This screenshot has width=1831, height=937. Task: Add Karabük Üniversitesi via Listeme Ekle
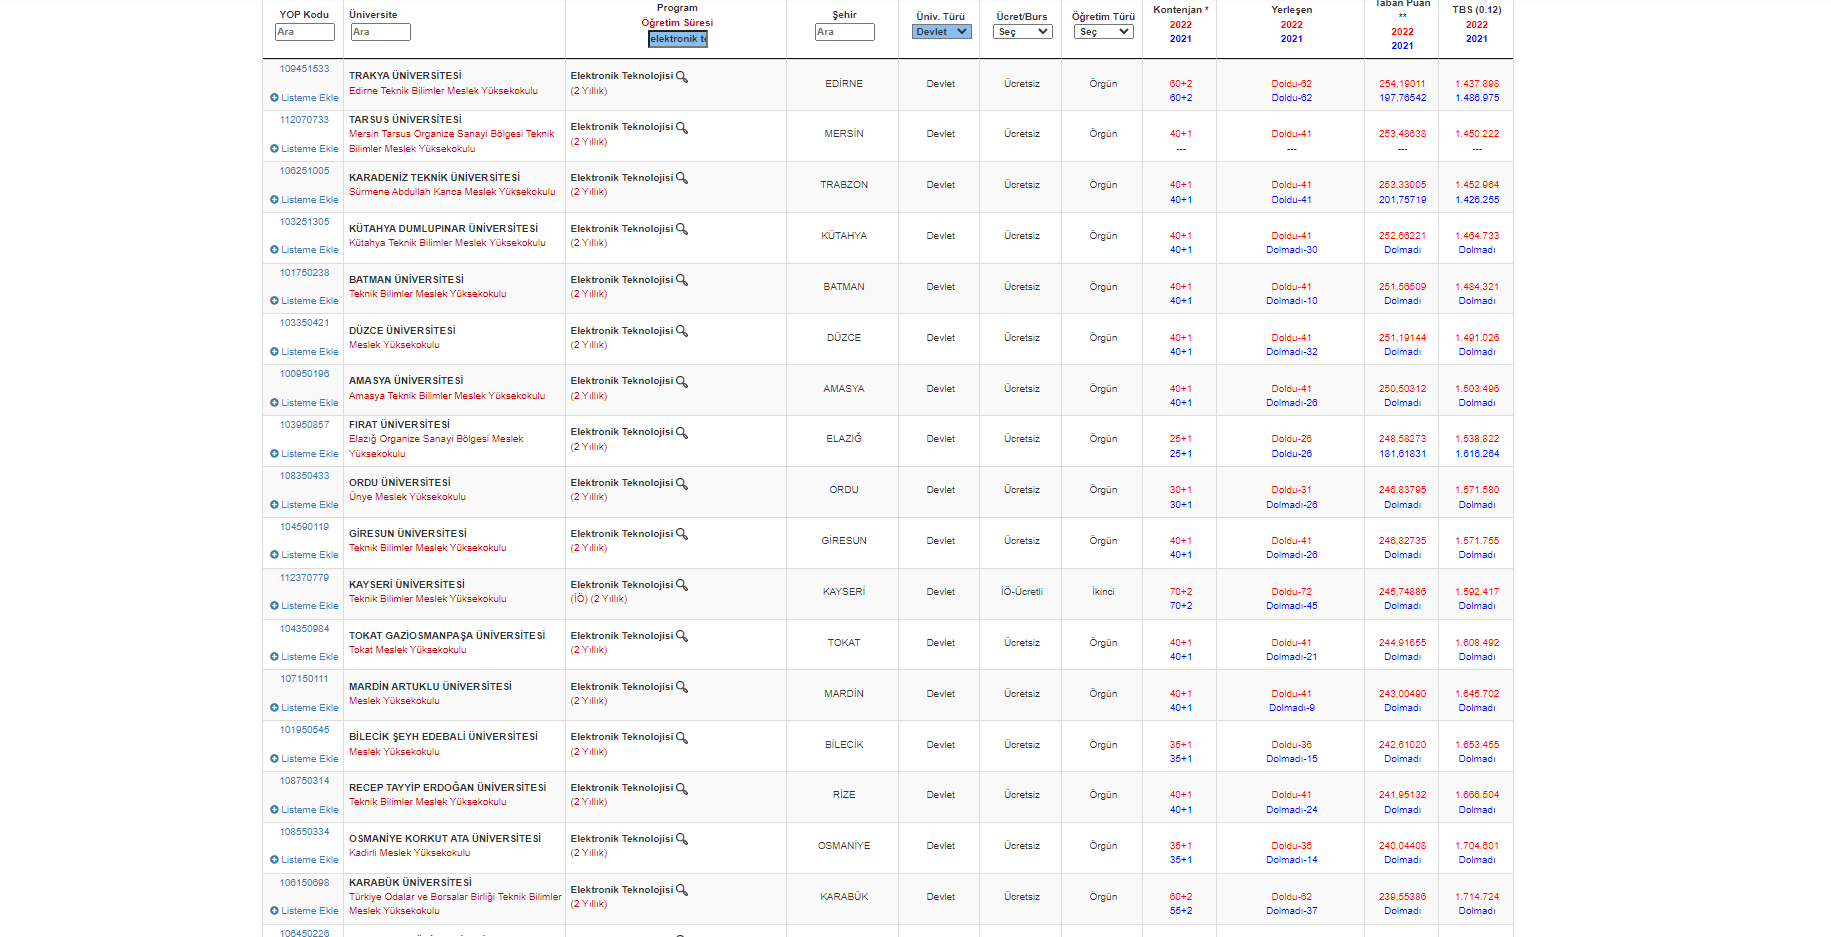point(304,911)
